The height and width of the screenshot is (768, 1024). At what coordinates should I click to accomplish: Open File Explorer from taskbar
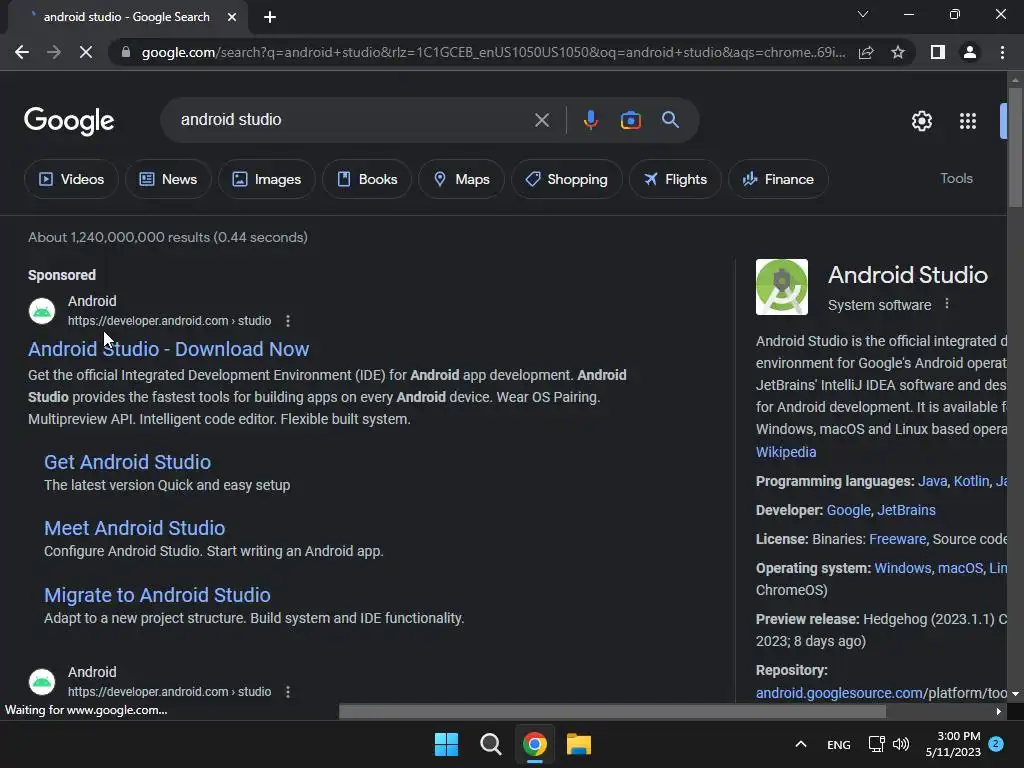coord(579,744)
